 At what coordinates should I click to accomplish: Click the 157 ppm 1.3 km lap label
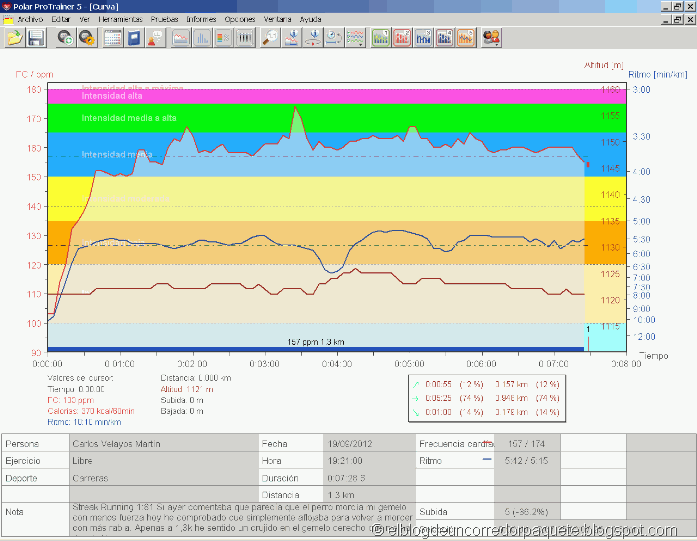coord(316,342)
